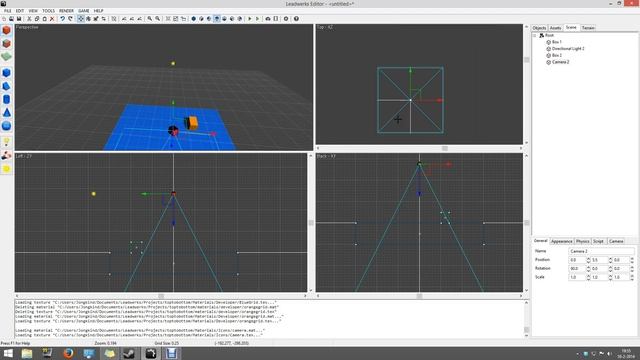Click the Rotation X value field
The image size is (640, 360).
coord(578,269)
